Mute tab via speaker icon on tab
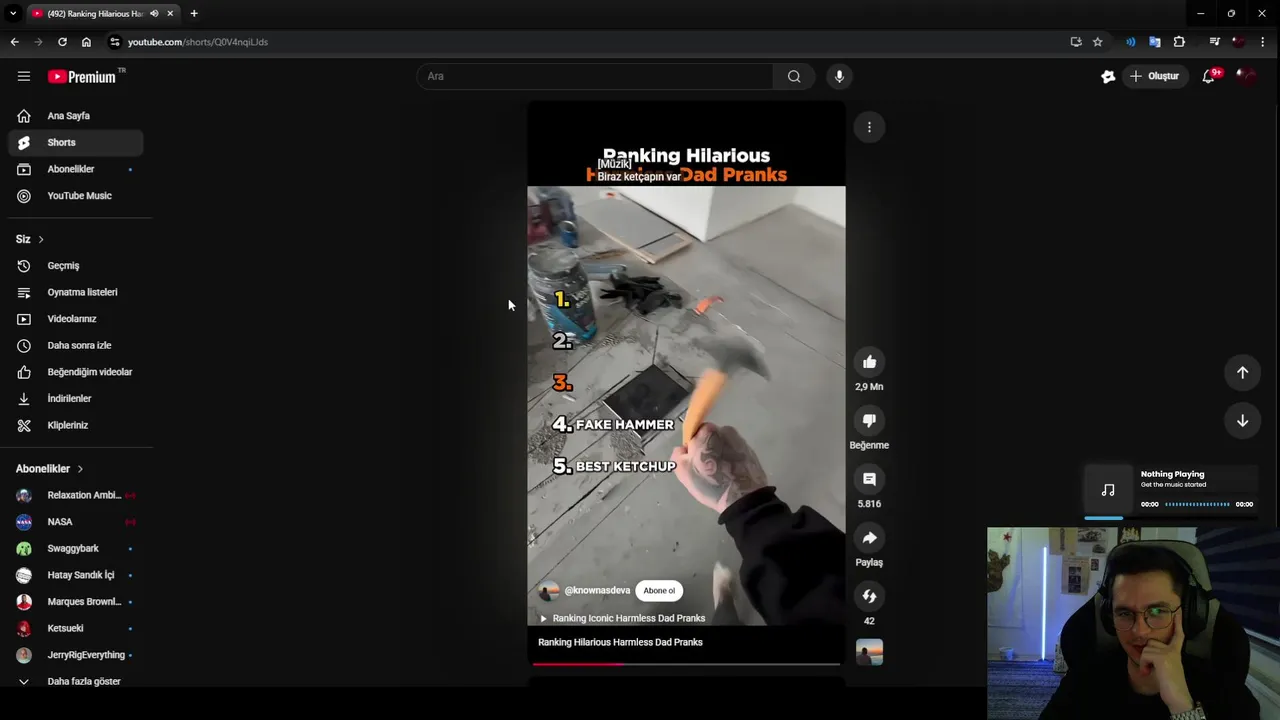 click(x=154, y=14)
